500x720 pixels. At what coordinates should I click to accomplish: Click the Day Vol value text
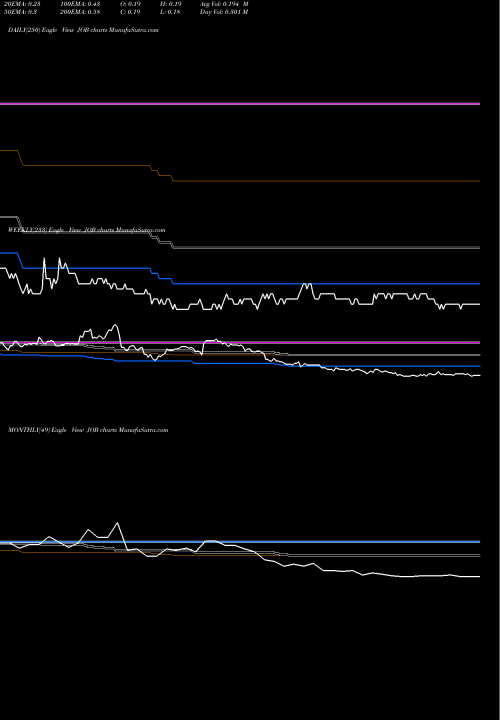[224, 12]
